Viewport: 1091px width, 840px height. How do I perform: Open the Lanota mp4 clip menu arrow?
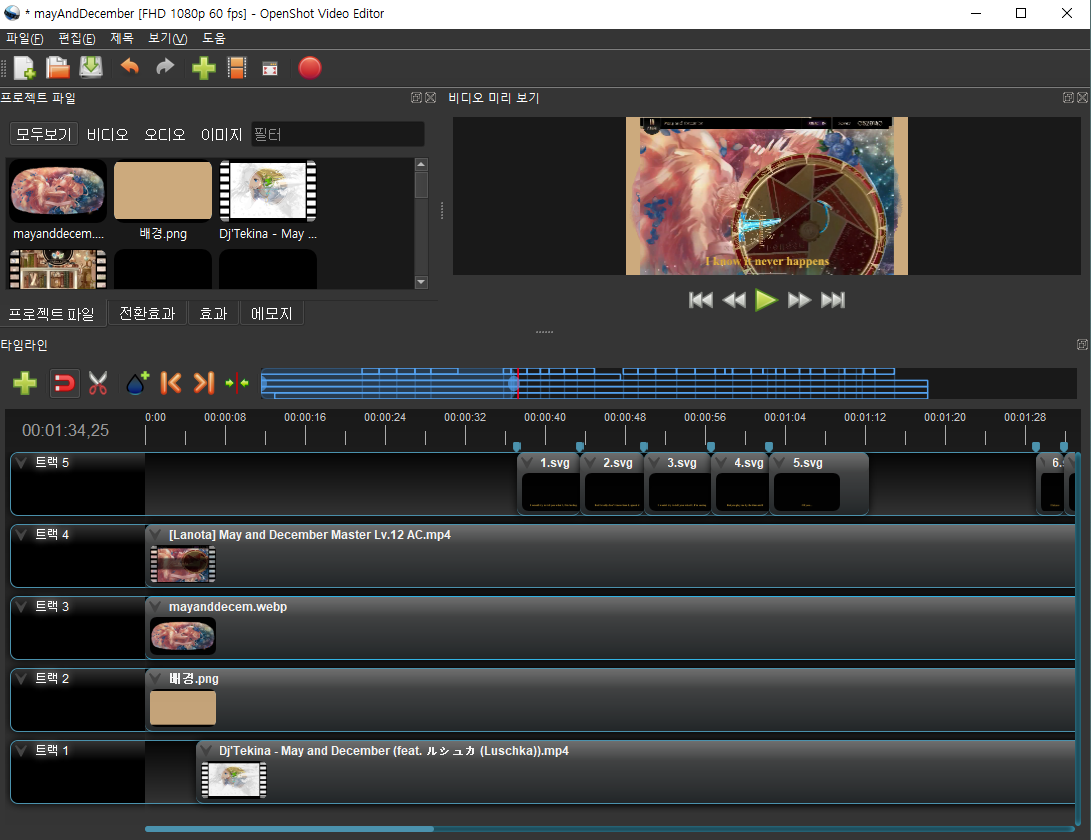coord(155,534)
